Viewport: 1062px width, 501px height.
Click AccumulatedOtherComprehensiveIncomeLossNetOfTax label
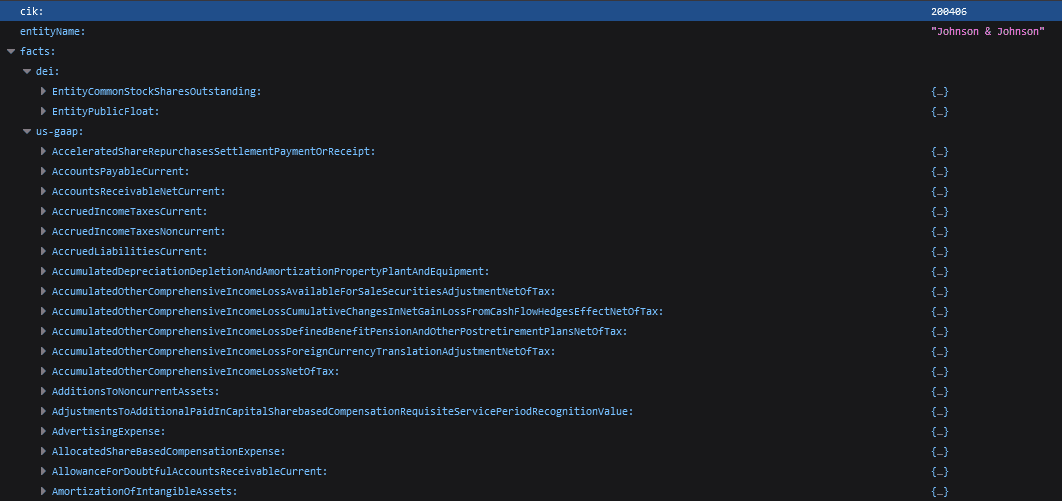[x=196, y=371]
